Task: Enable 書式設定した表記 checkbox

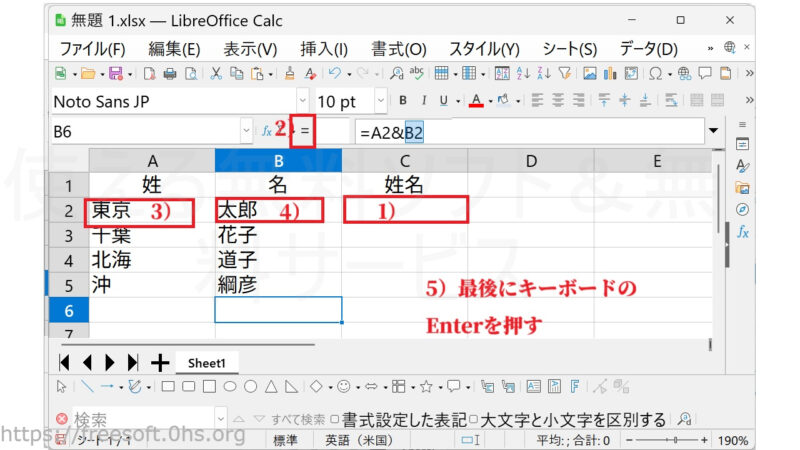Action: coord(335,419)
